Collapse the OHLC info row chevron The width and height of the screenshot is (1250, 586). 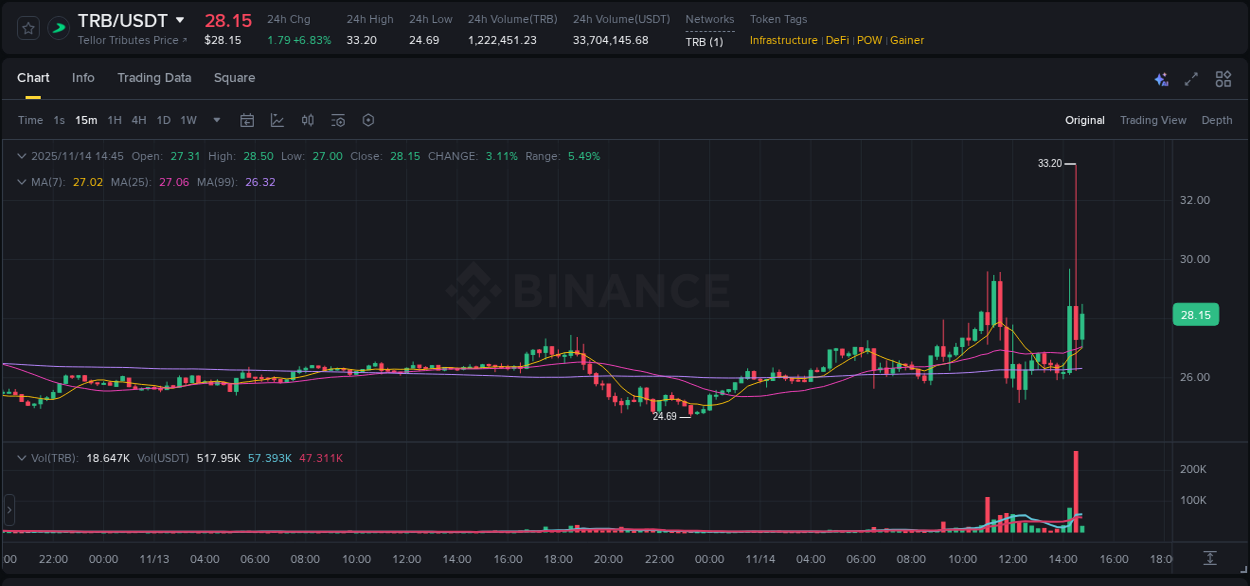tap(21, 156)
